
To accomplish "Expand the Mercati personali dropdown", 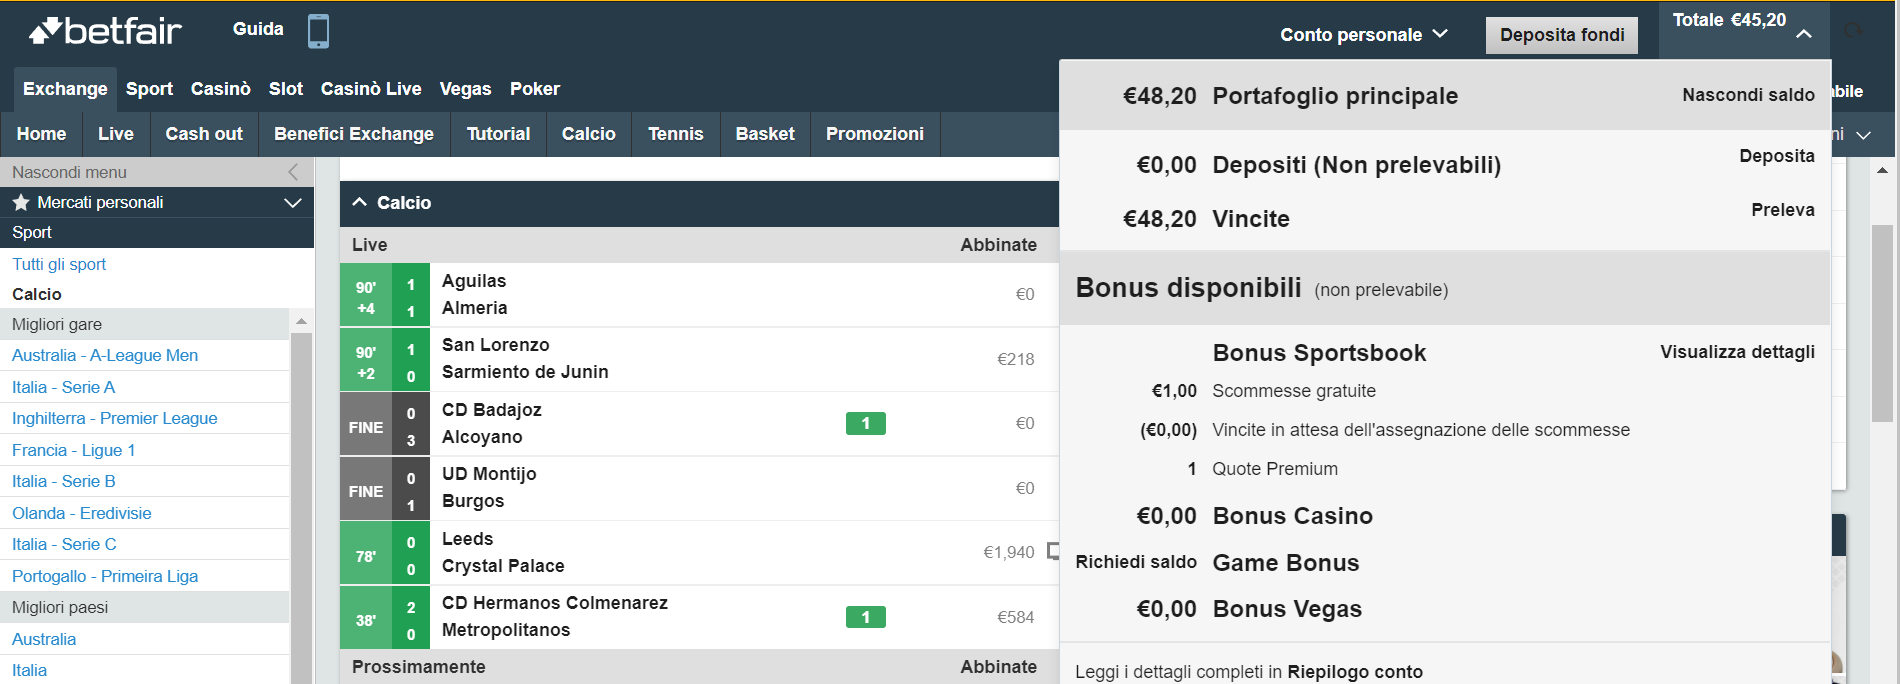I will click(x=293, y=202).
